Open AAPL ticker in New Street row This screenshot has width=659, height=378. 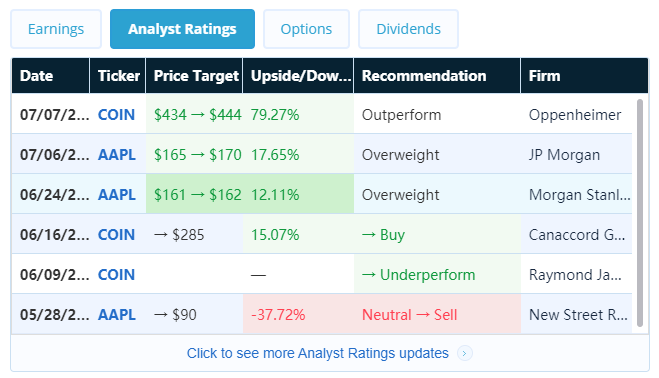(x=117, y=315)
